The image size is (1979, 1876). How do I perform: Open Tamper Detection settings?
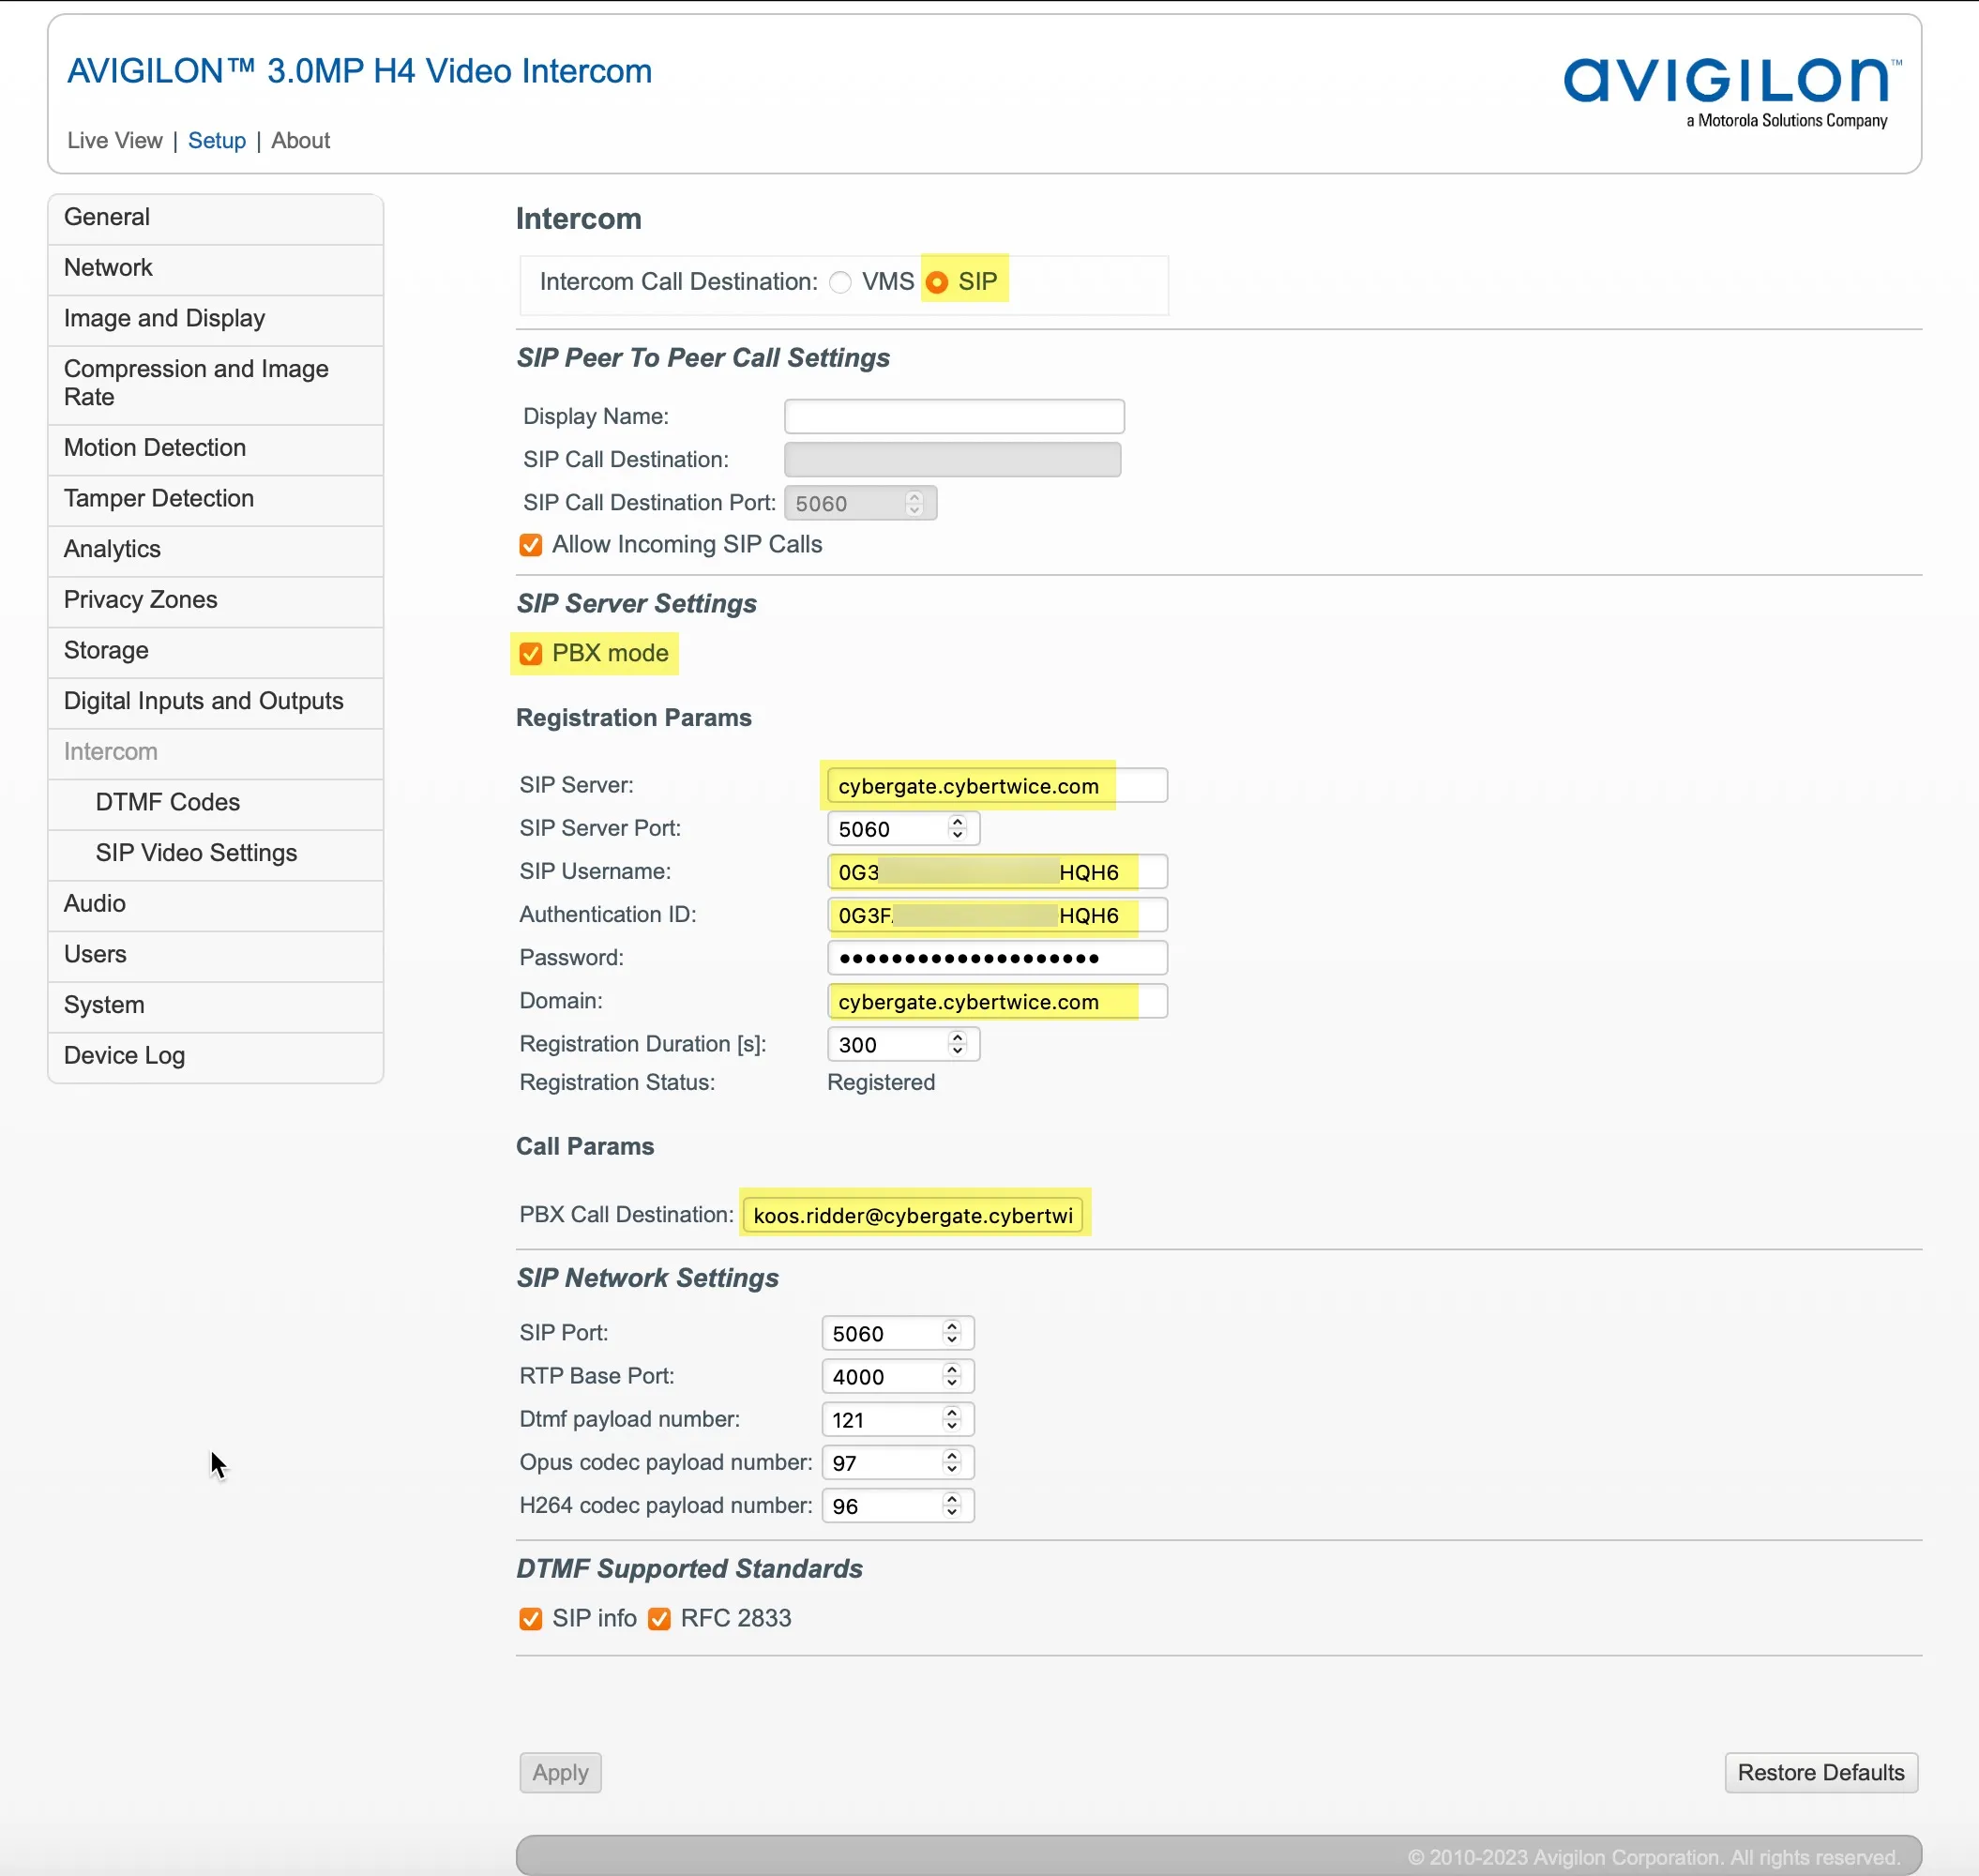click(215, 500)
